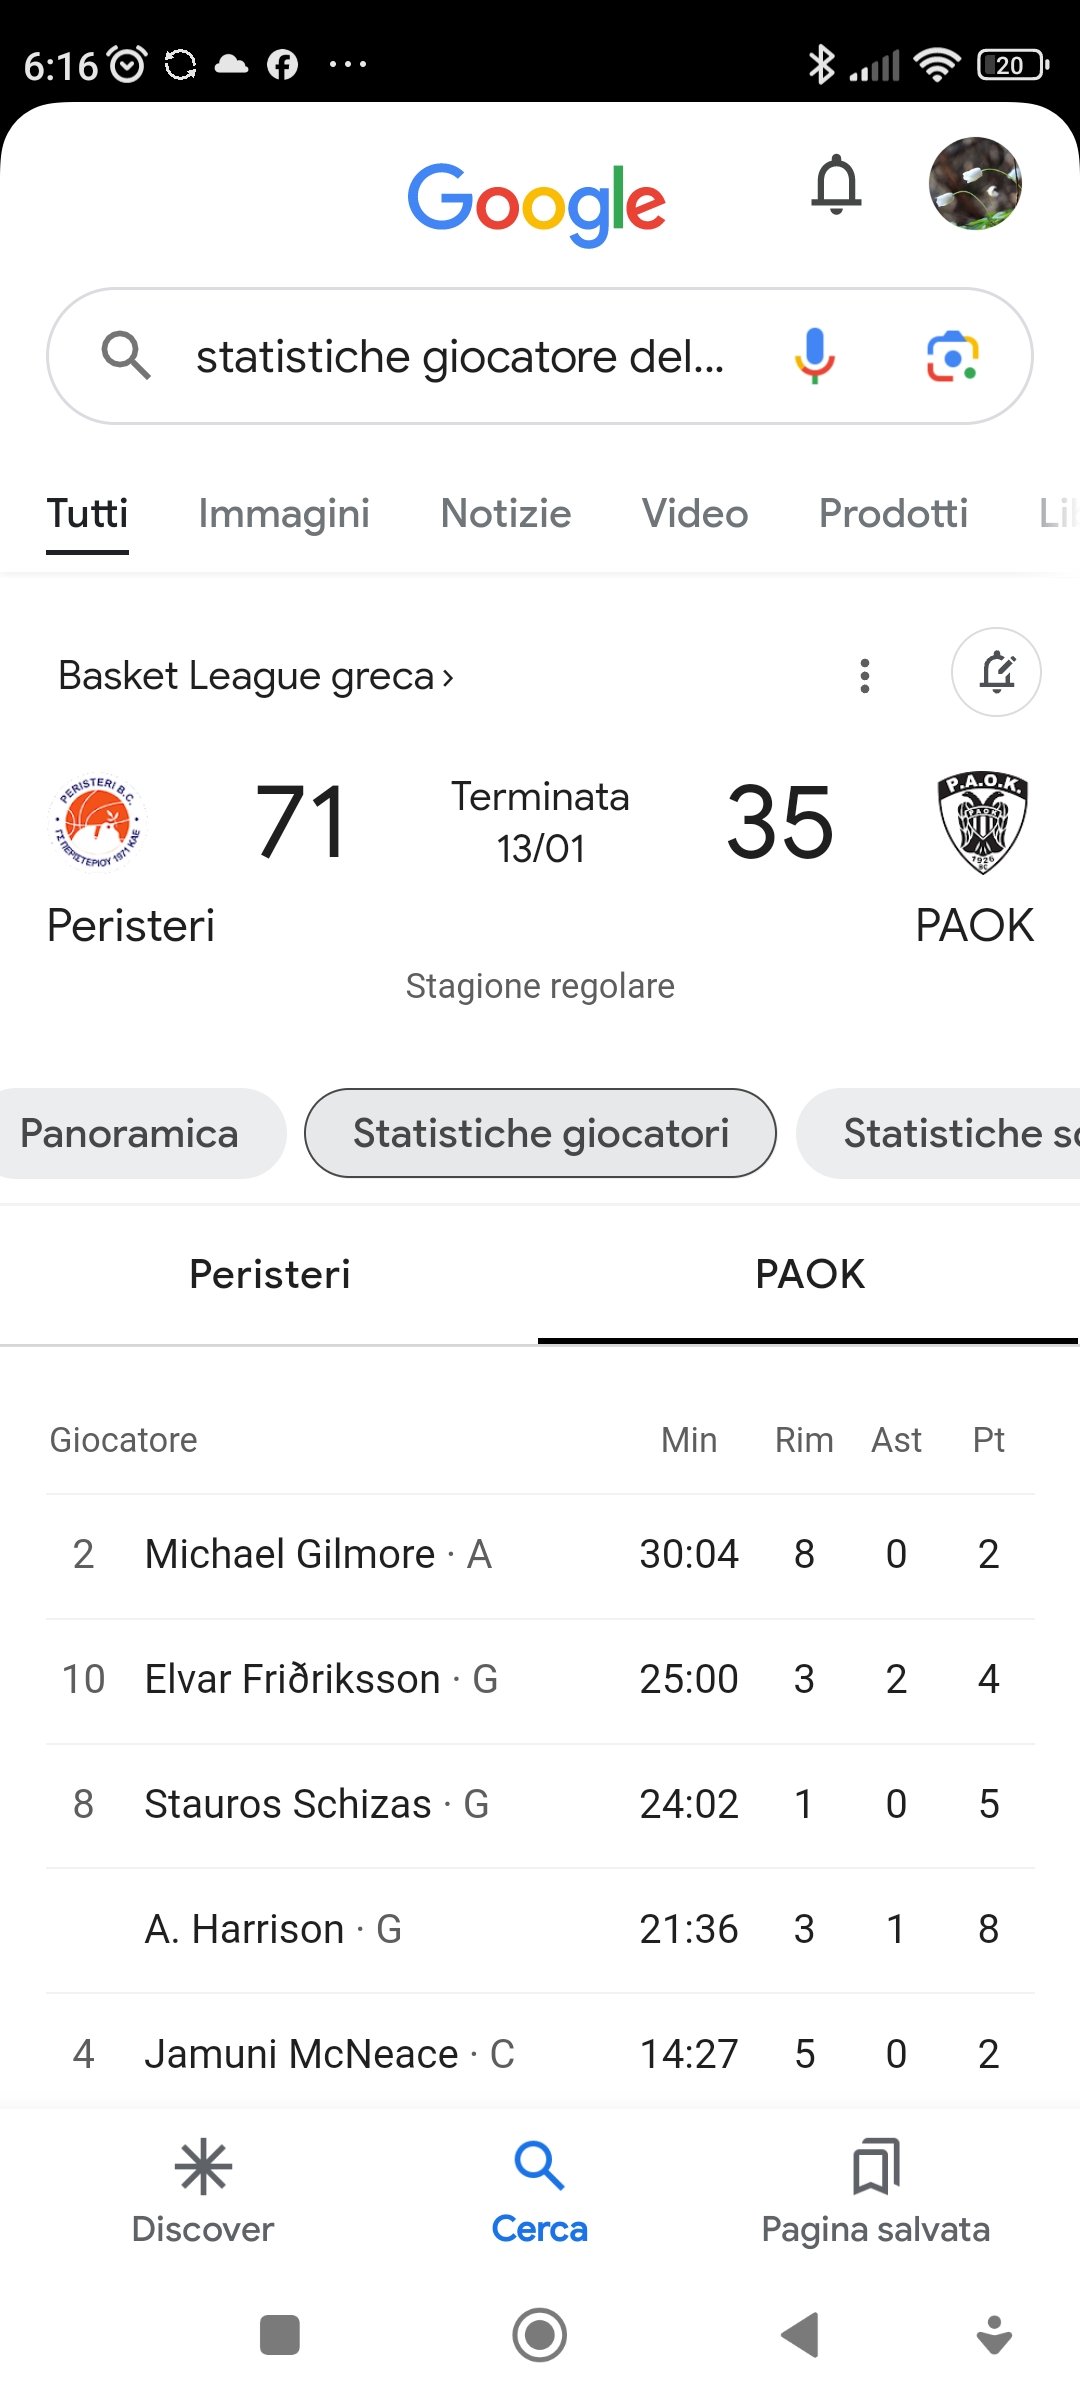Tap the magnifying glass in search bar
Image resolution: width=1080 pixels, height=2400 pixels.
pos(126,356)
